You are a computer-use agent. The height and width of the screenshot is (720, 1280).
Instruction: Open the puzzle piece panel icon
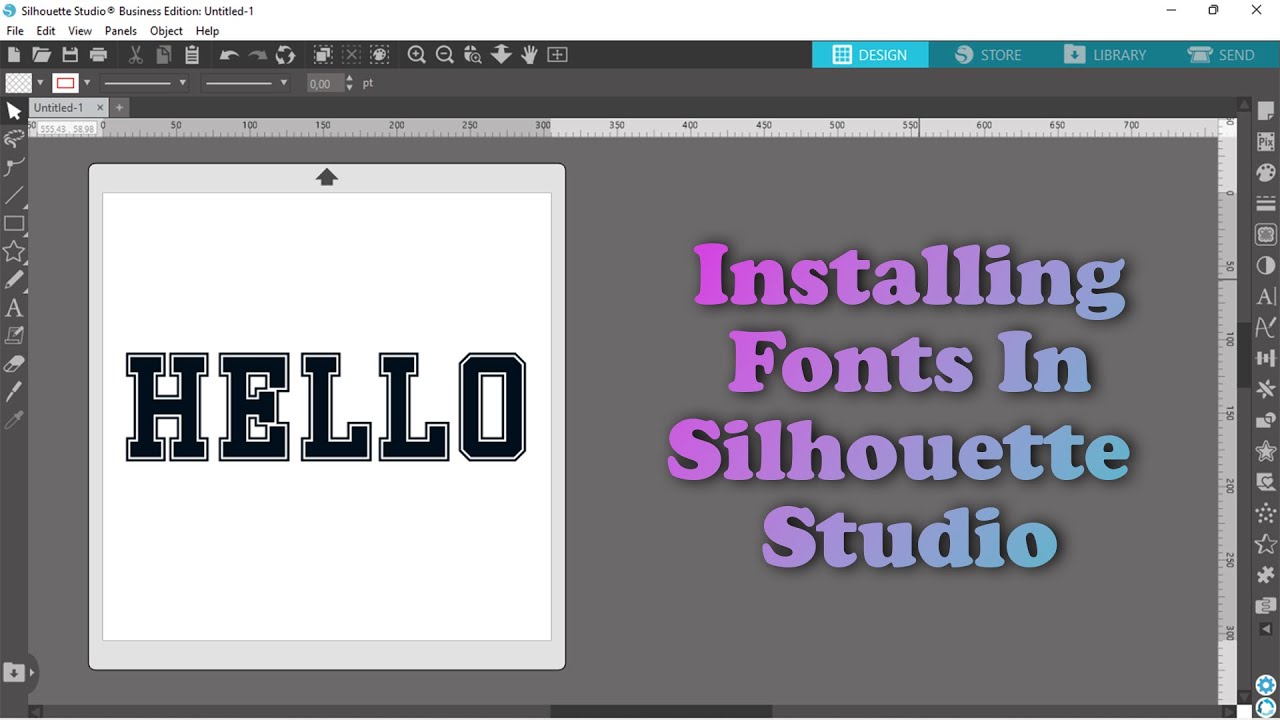click(1266, 575)
